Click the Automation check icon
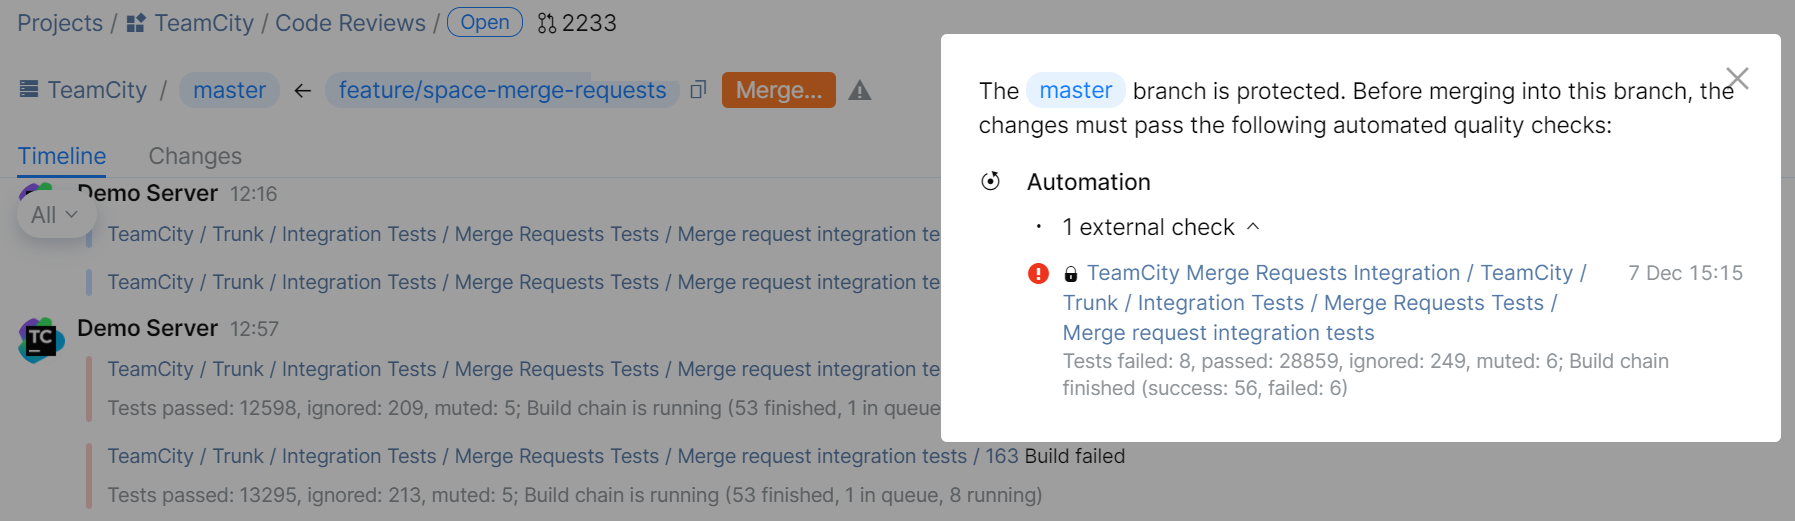This screenshot has height=521, width=1795. click(x=990, y=181)
